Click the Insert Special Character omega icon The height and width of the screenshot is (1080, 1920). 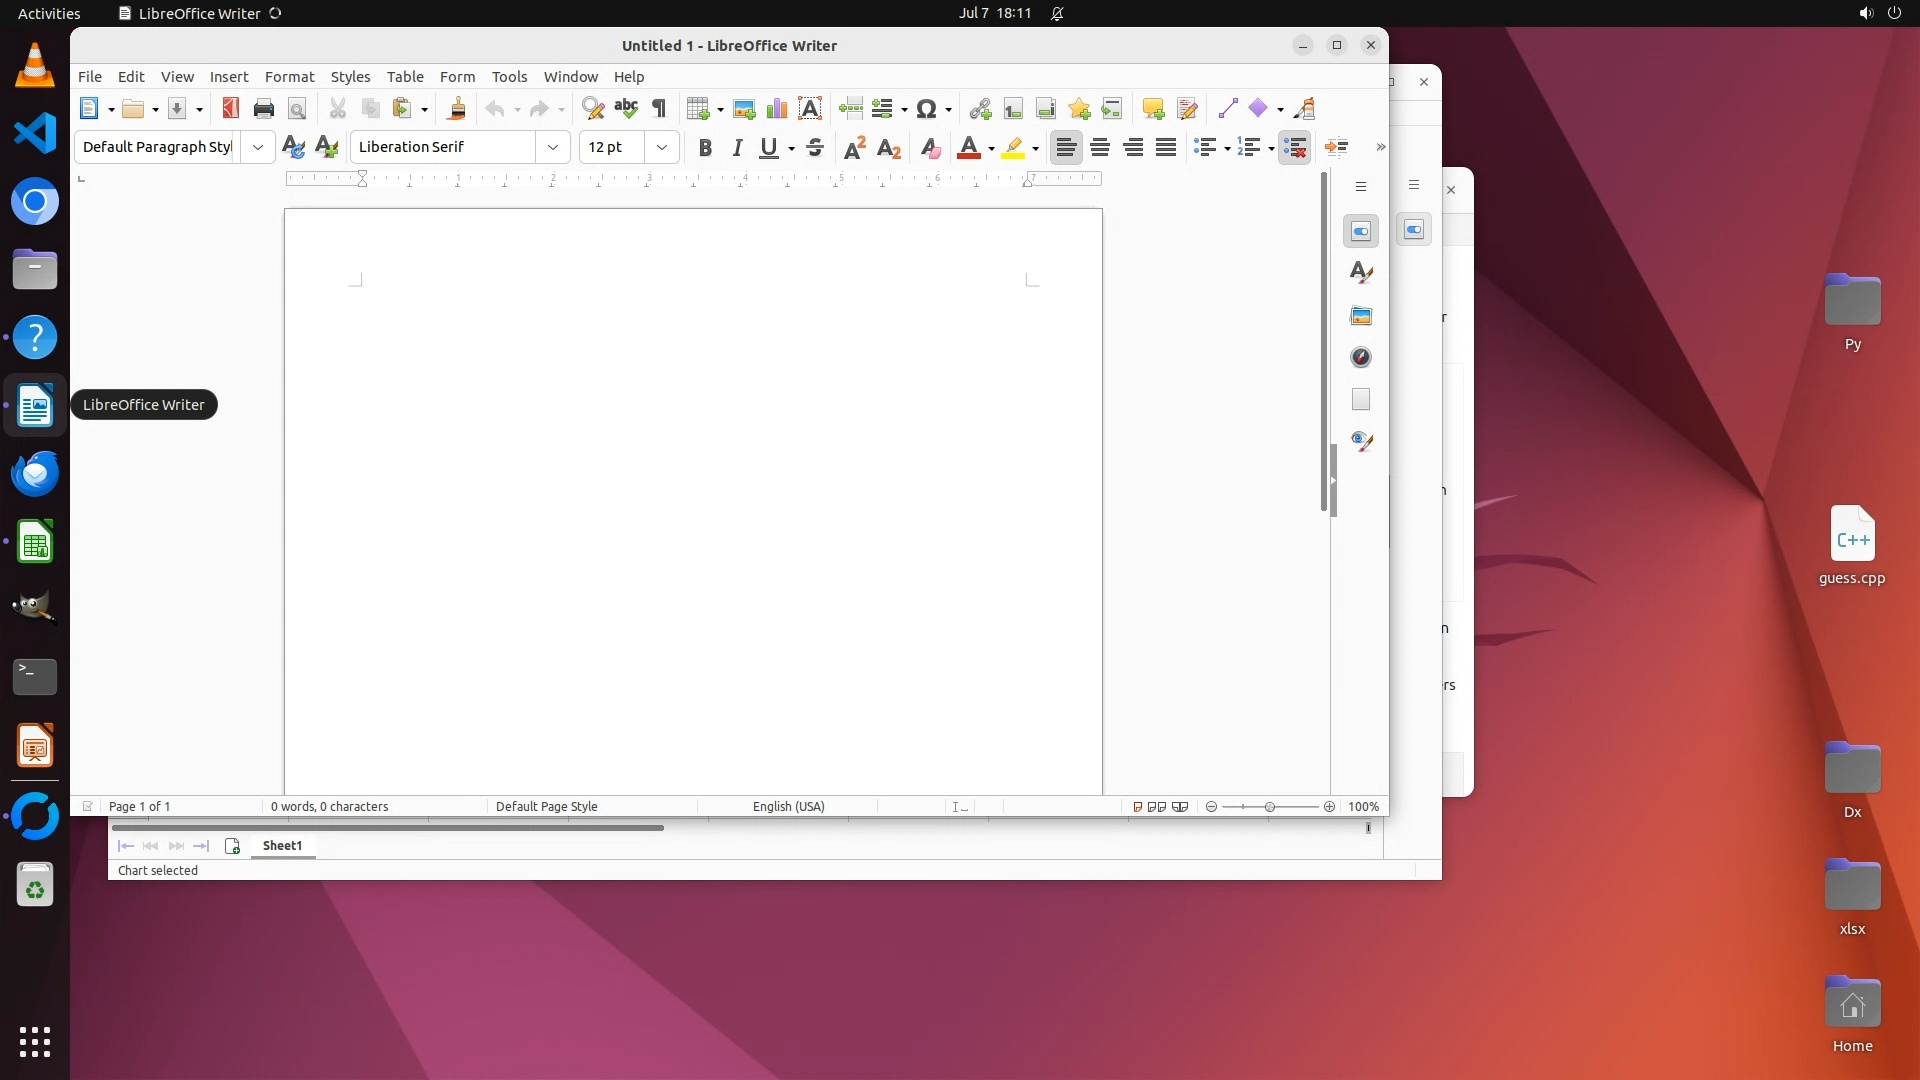pos(926,109)
